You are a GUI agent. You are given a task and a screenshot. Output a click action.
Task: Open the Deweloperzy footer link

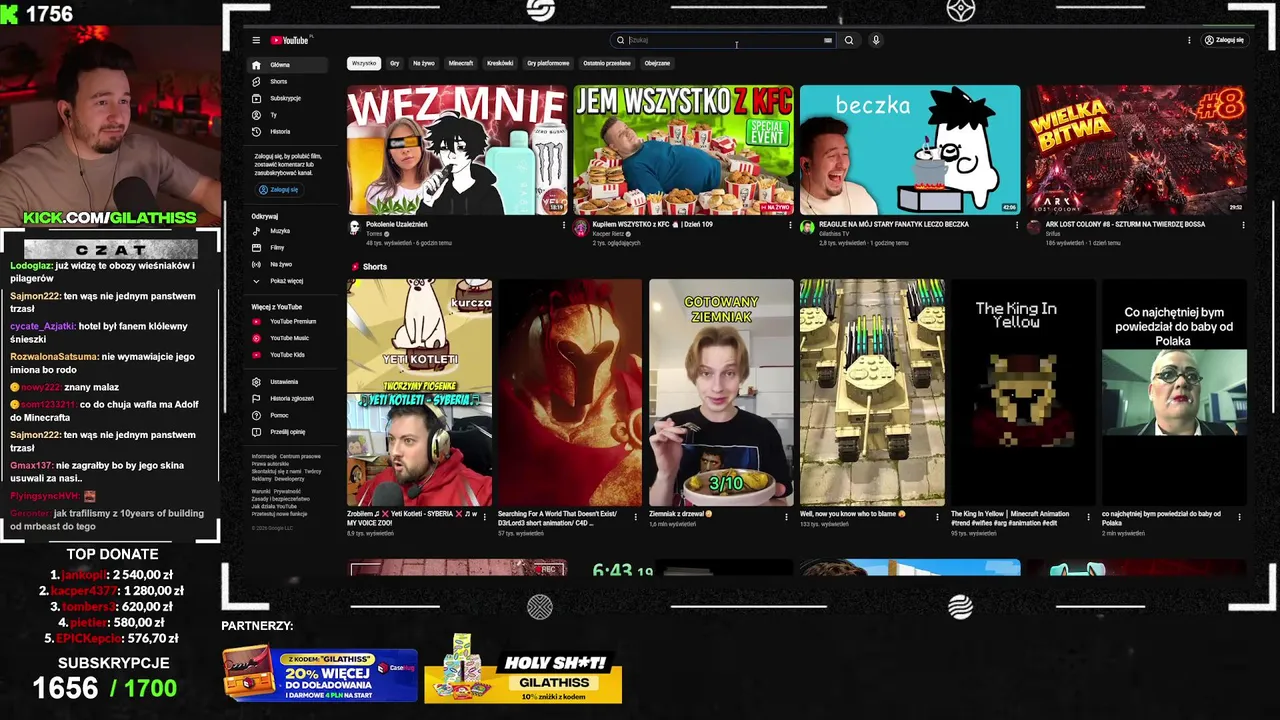click(x=289, y=479)
